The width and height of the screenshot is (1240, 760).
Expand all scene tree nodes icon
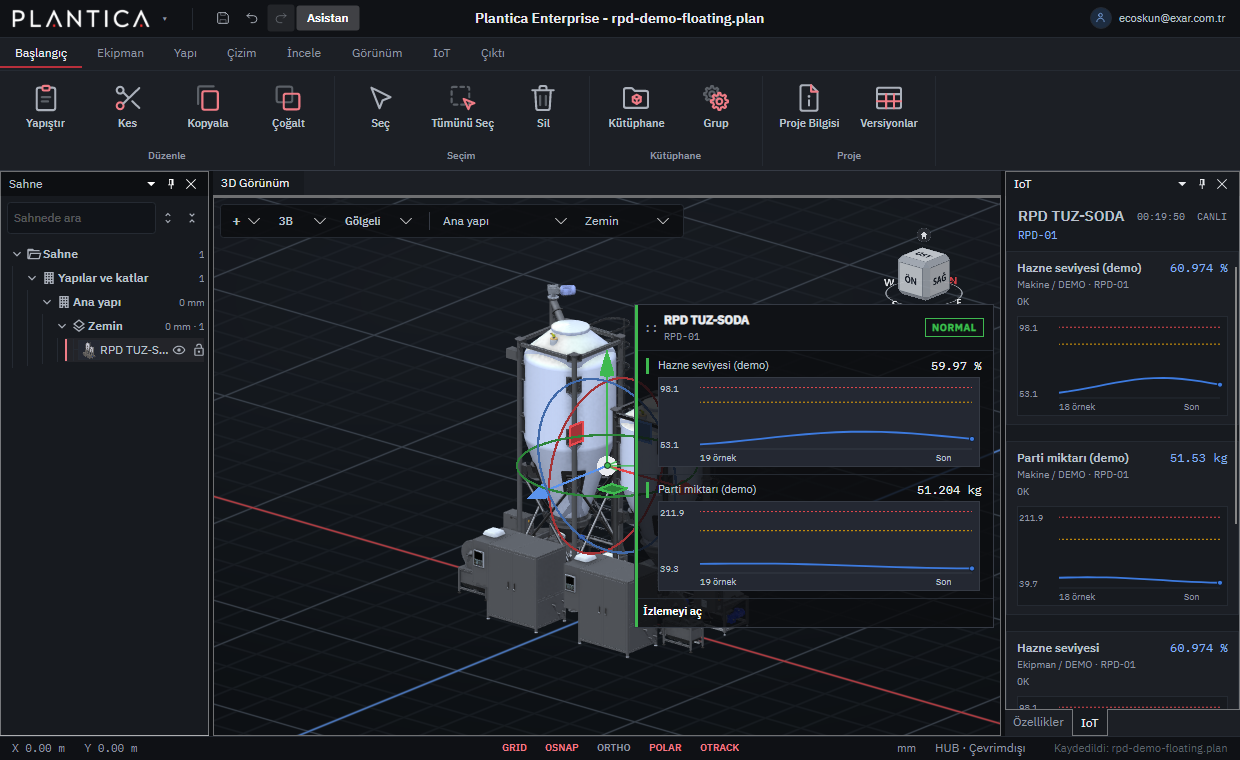(168, 218)
